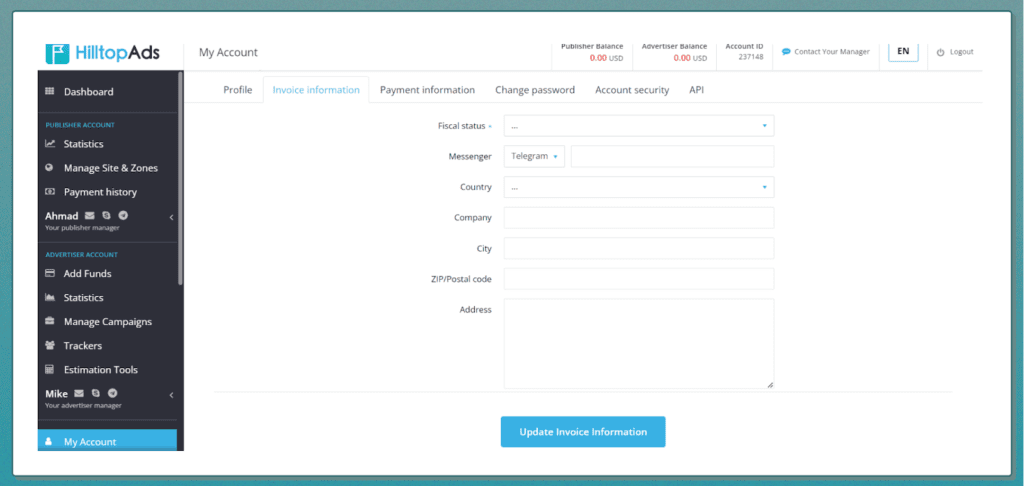1024x486 pixels.
Task: Click the Dashboard grid icon in sidebar
Action: click(50, 92)
